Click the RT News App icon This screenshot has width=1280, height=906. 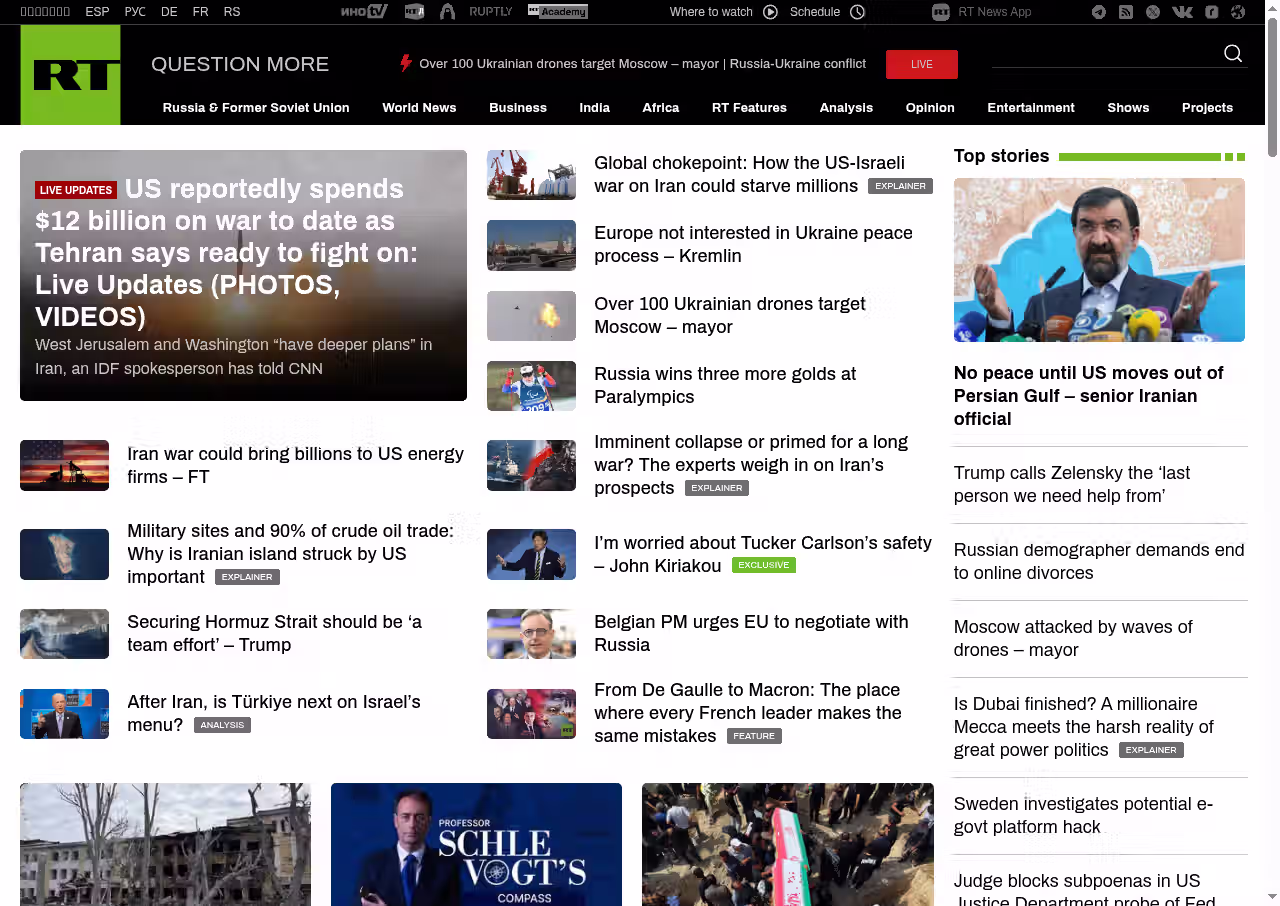(x=940, y=12)
